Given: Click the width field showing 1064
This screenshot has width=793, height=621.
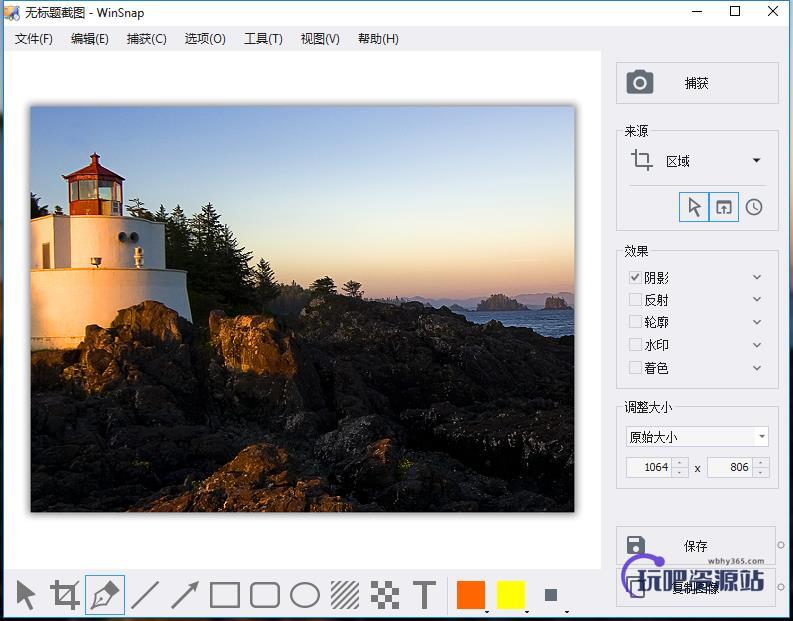Looking at the screenshot, I should click(650, 467).
